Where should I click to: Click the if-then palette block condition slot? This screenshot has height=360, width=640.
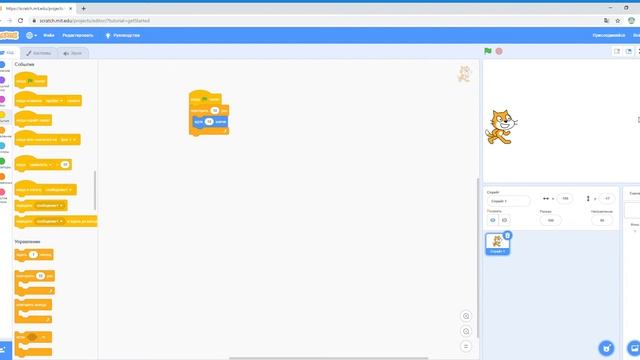point(32,337)
